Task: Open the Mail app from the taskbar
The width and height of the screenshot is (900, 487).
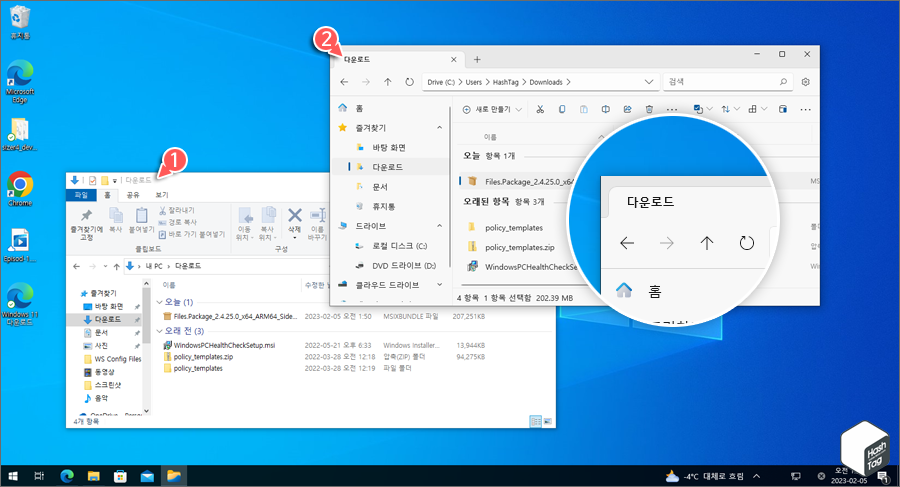Action: click(x=147, y=476)
